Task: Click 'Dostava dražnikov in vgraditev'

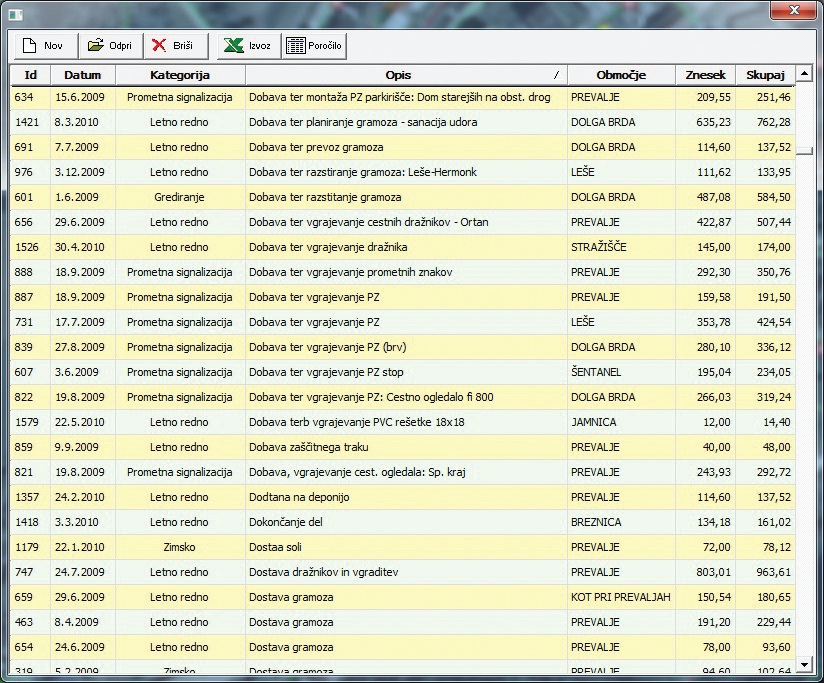Action: pos(323,572)
